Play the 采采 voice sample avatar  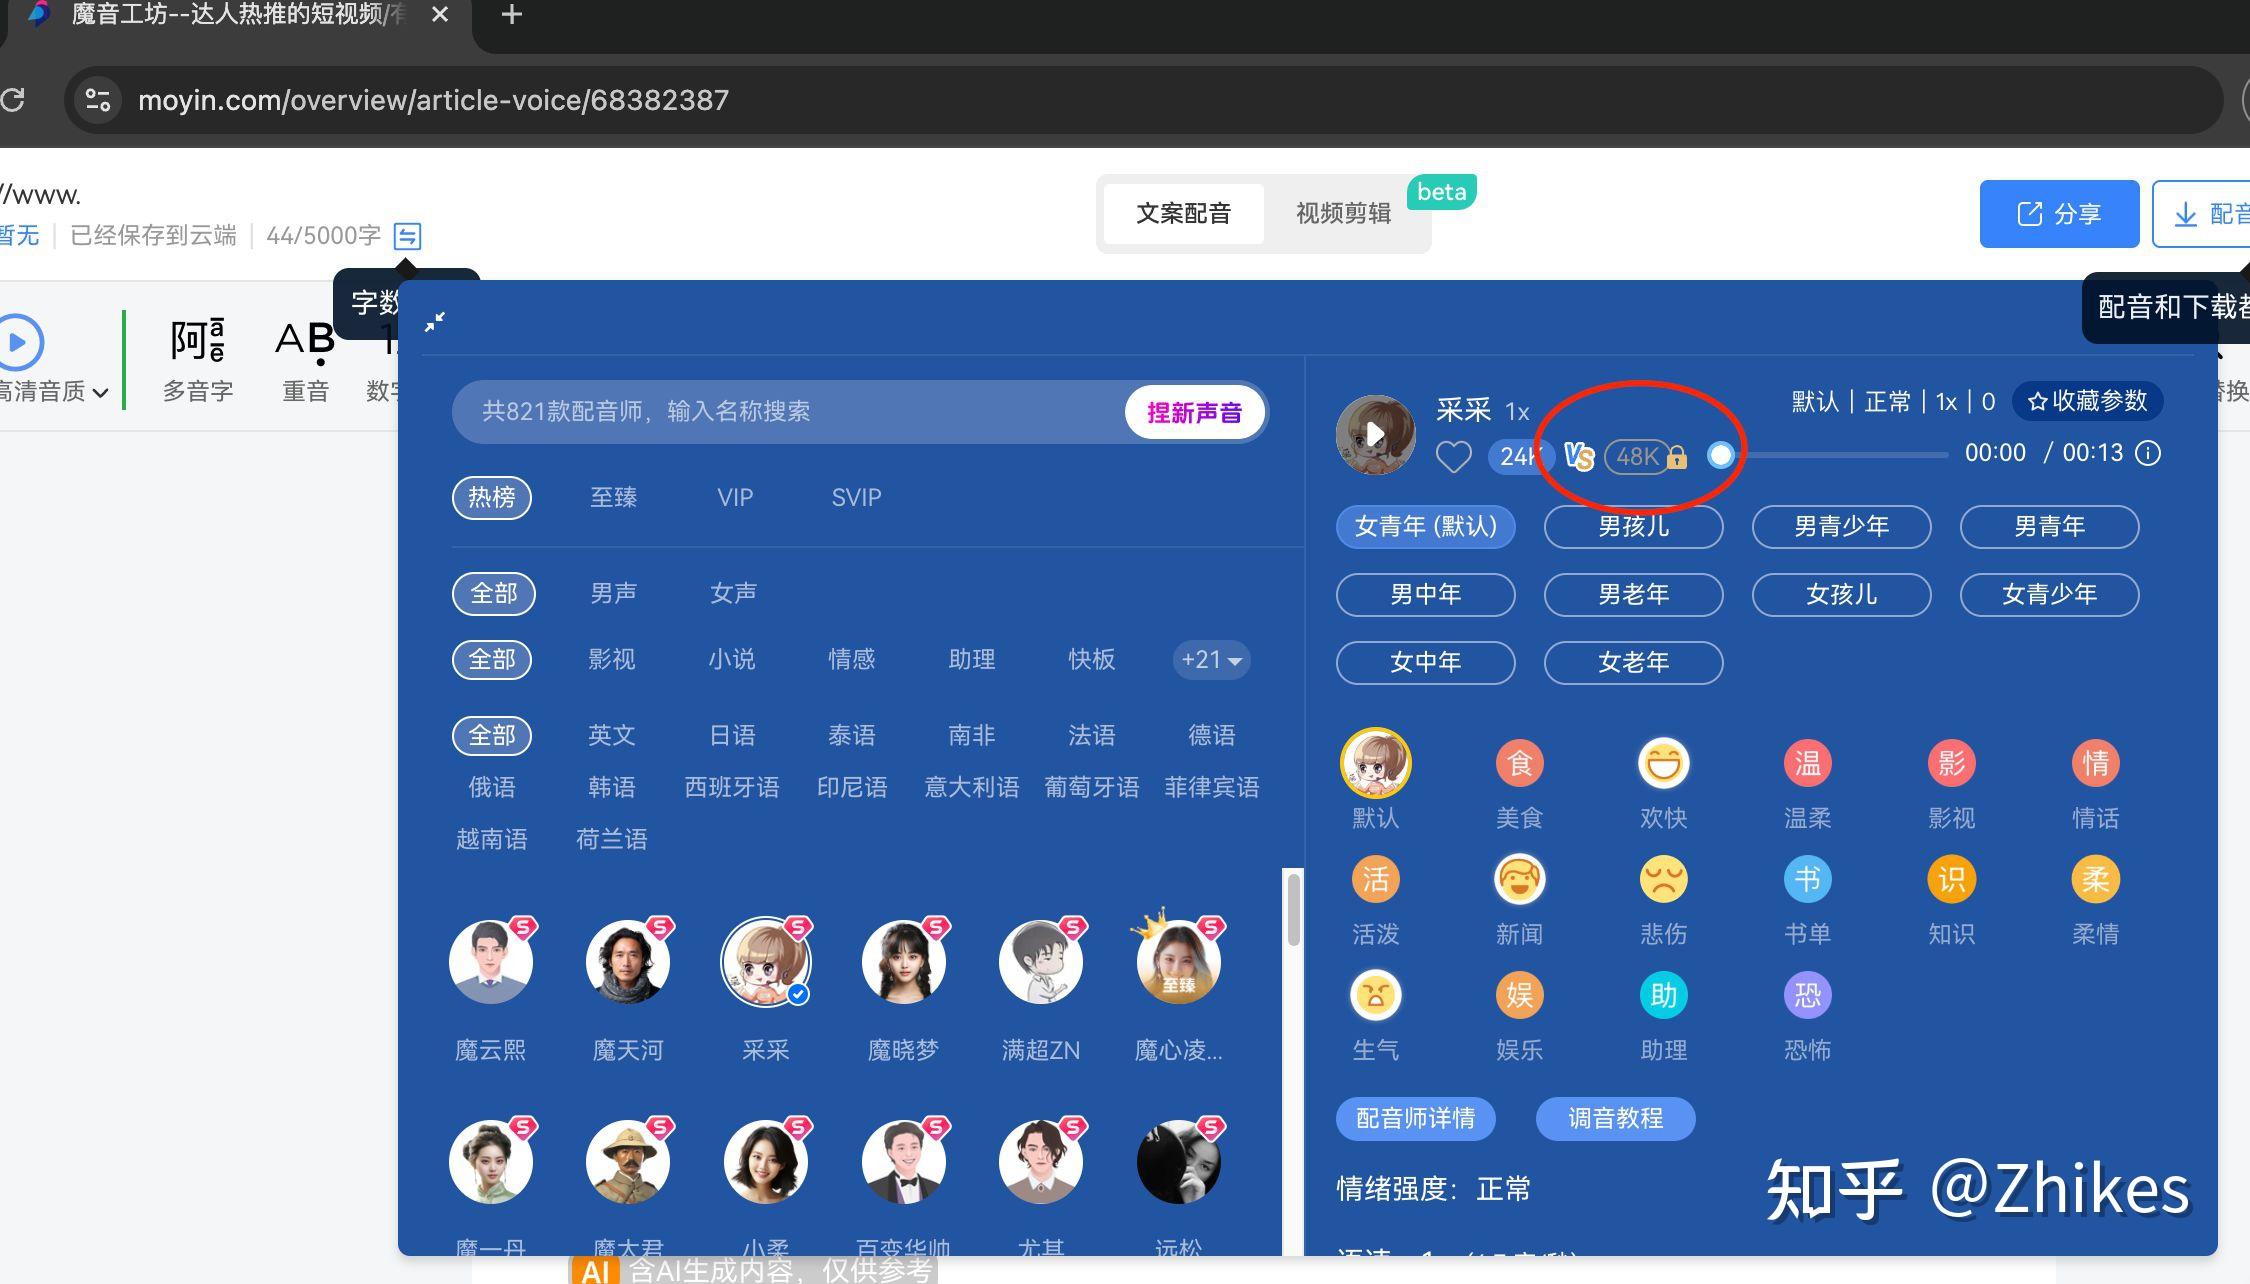pyautogui.click(x=1375, y=434)
